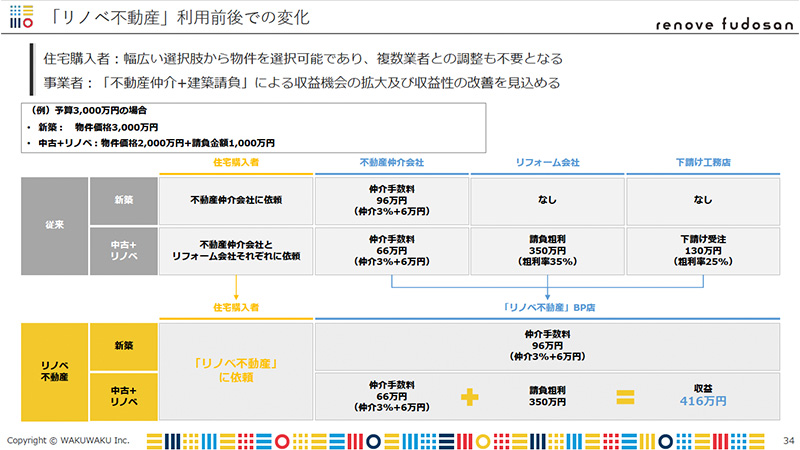Viewport: 800px width, 450px height.
Task: Click the renove fudosan brand logo
Action: [x=724, y=24]
